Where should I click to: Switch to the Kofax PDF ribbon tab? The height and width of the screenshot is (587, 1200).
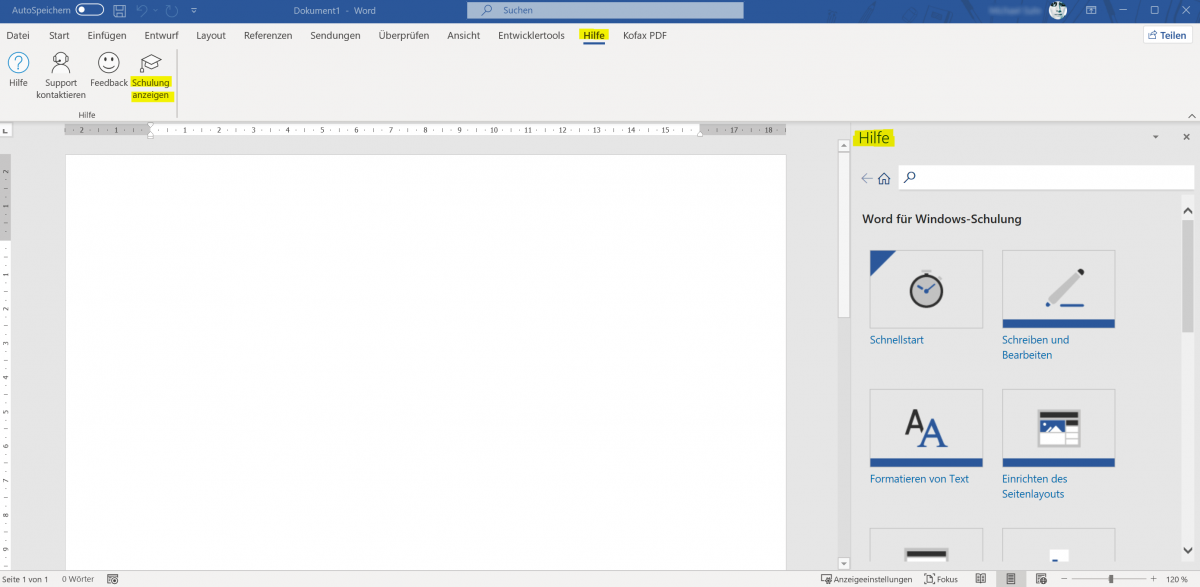pos(644,35)
